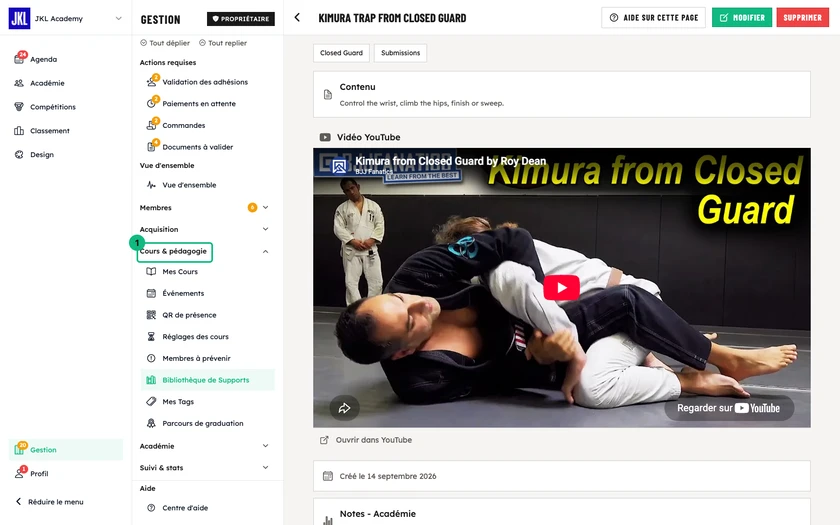Open the QR de présence icon

click(152, 315)
